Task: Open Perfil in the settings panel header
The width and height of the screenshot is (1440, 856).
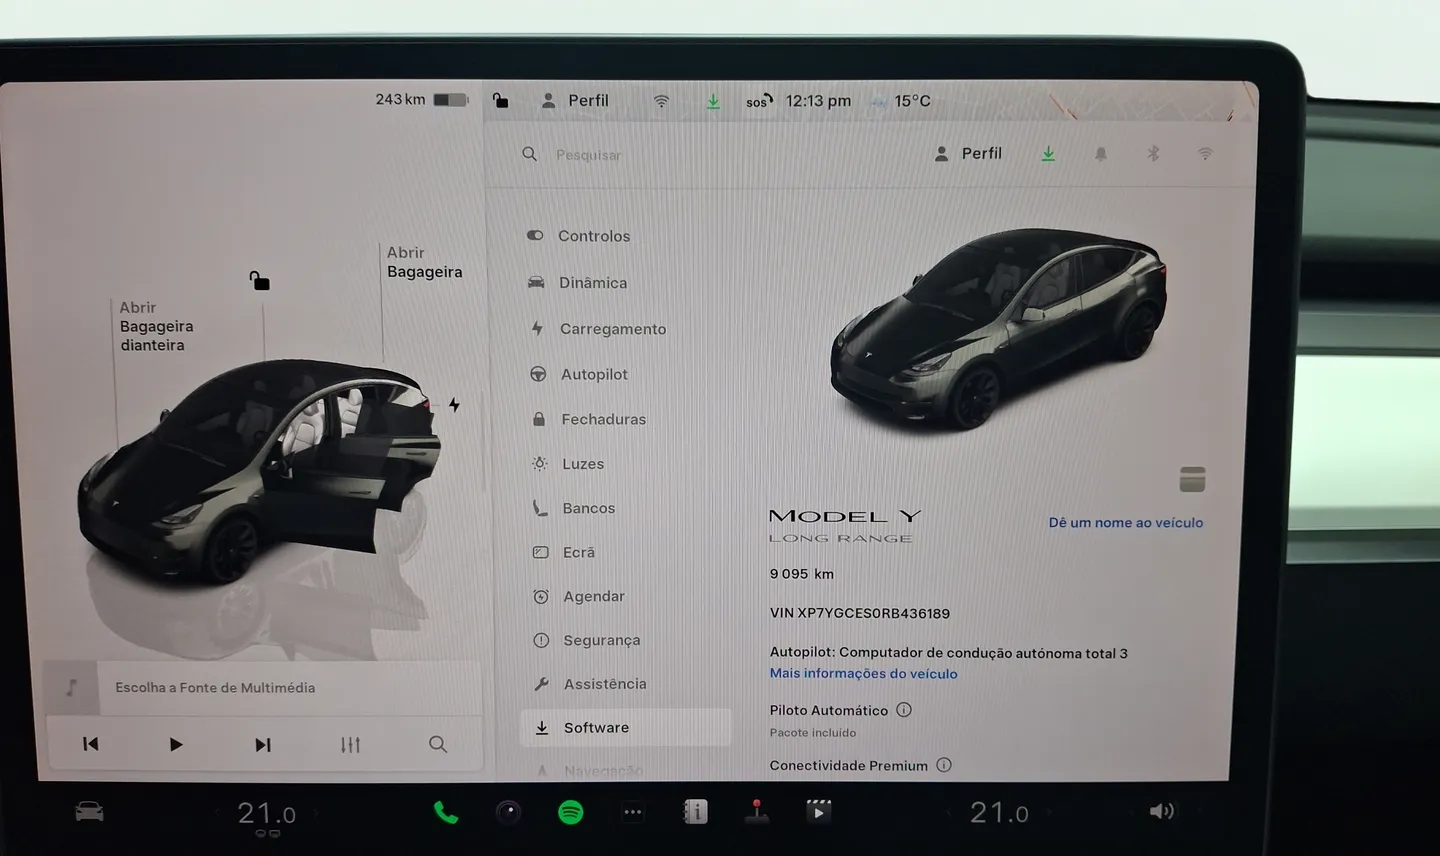Action: pos(968,153)
